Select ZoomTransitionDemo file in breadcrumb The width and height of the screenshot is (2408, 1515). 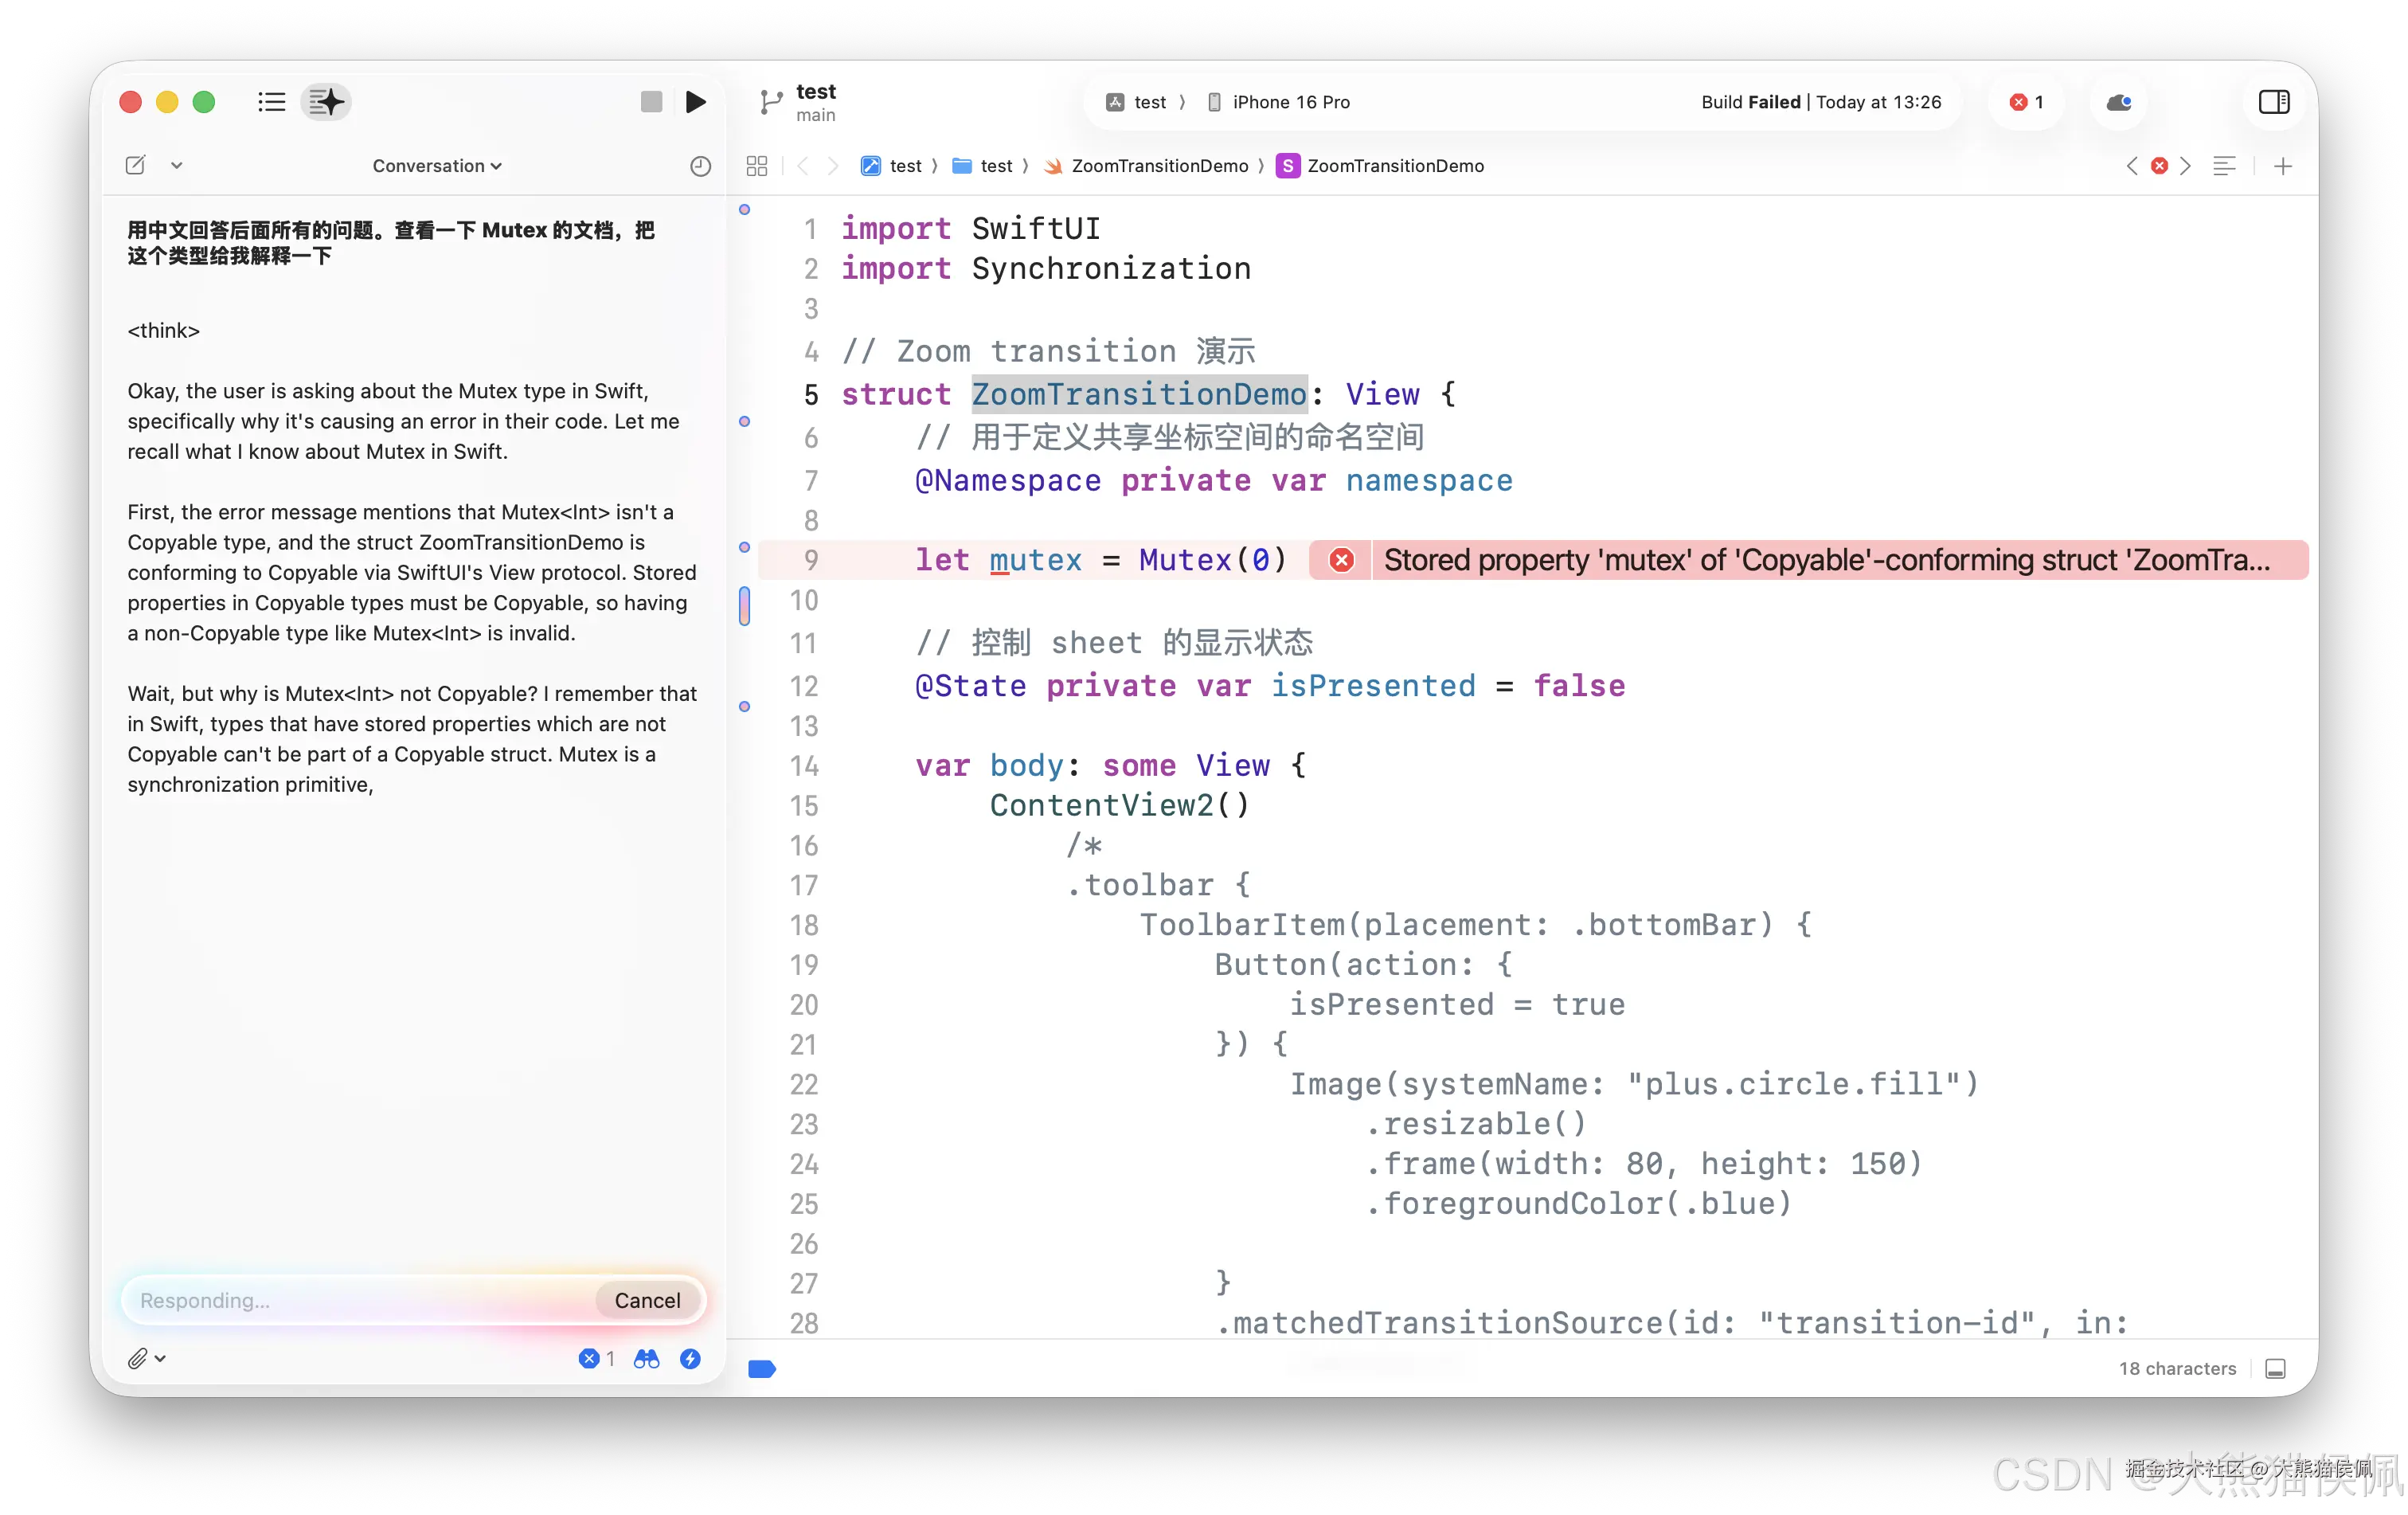pos(1159,166)
